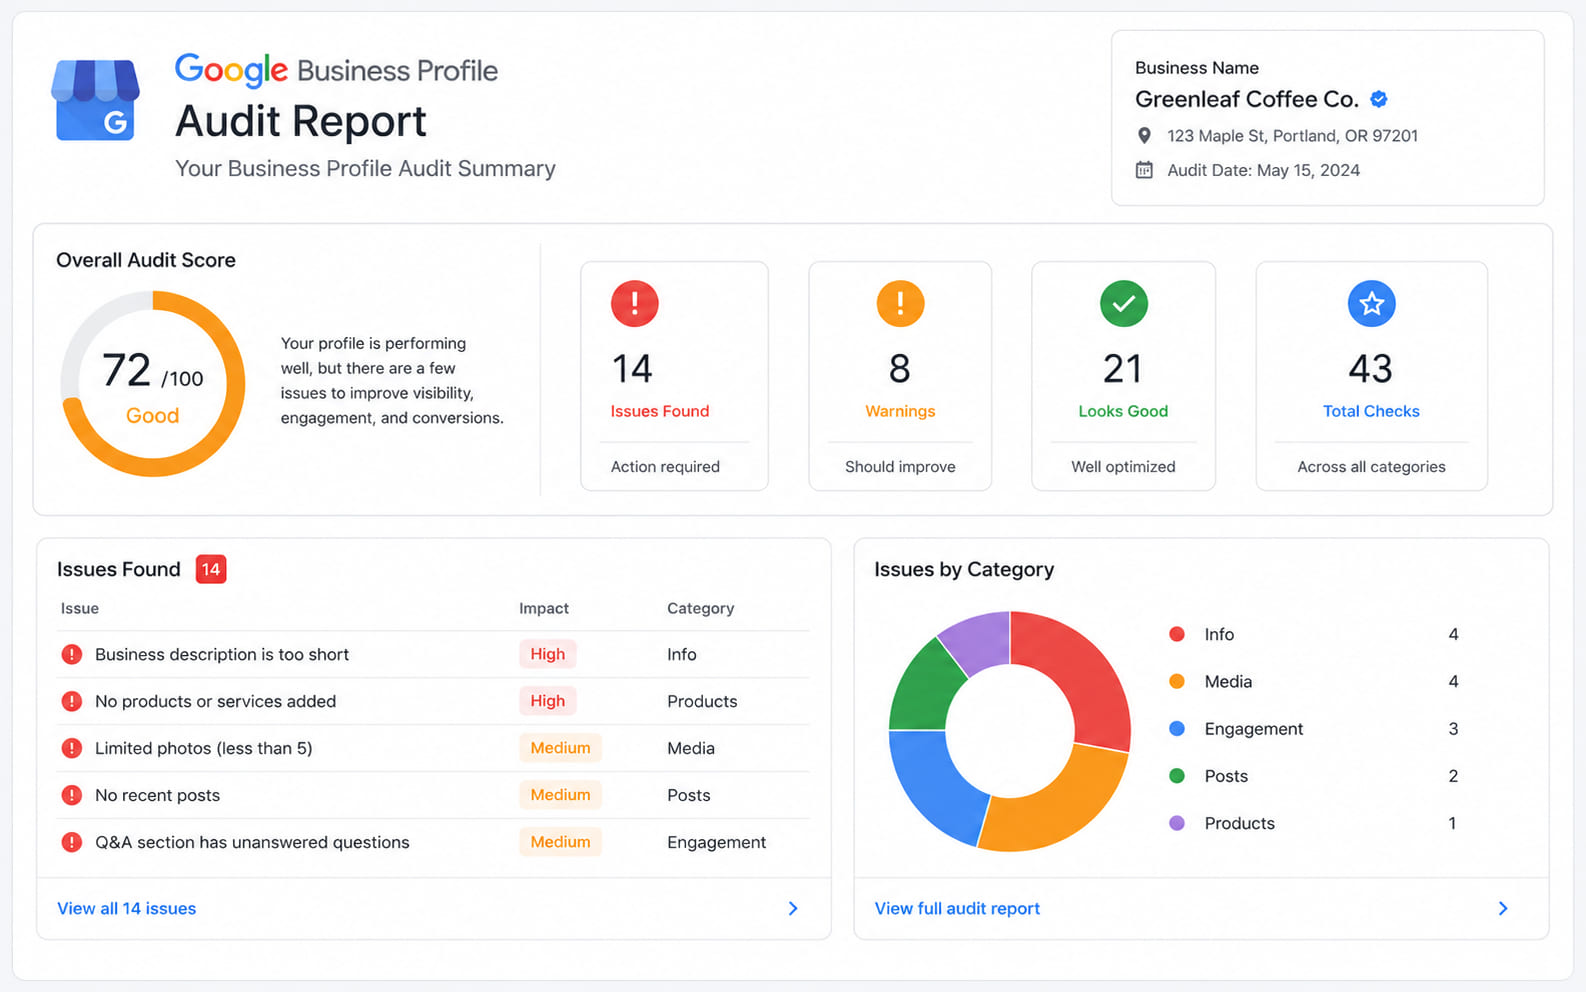The height and width of the screenshot is (992, 1586).
Task: Click the red 14 badge next to Issues Found heading
Action: click(211, 569)
